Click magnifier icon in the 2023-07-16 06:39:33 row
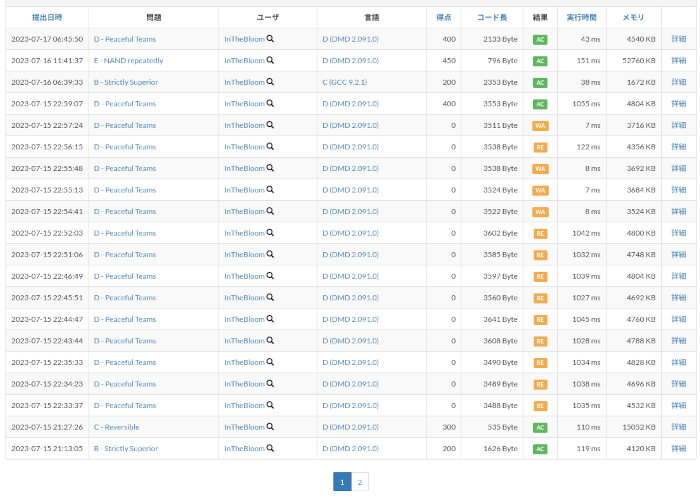The height and width of the screenshot is (503, 700). click(x=270, y=82)
